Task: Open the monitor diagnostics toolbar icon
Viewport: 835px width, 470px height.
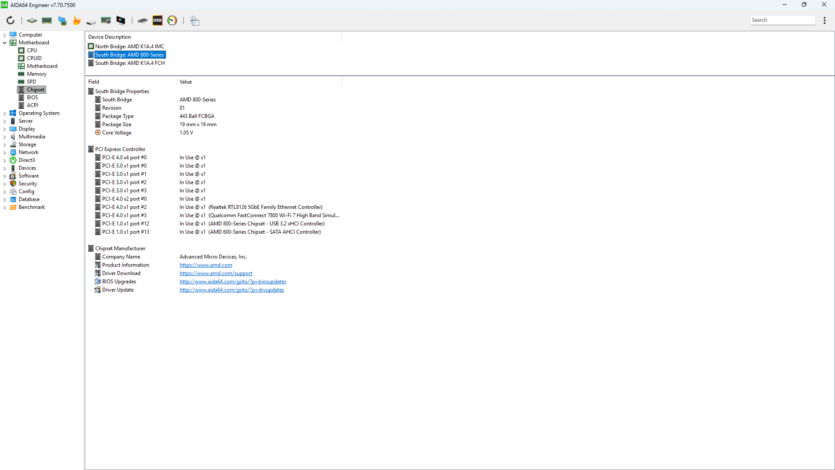Action: [121, 20]
